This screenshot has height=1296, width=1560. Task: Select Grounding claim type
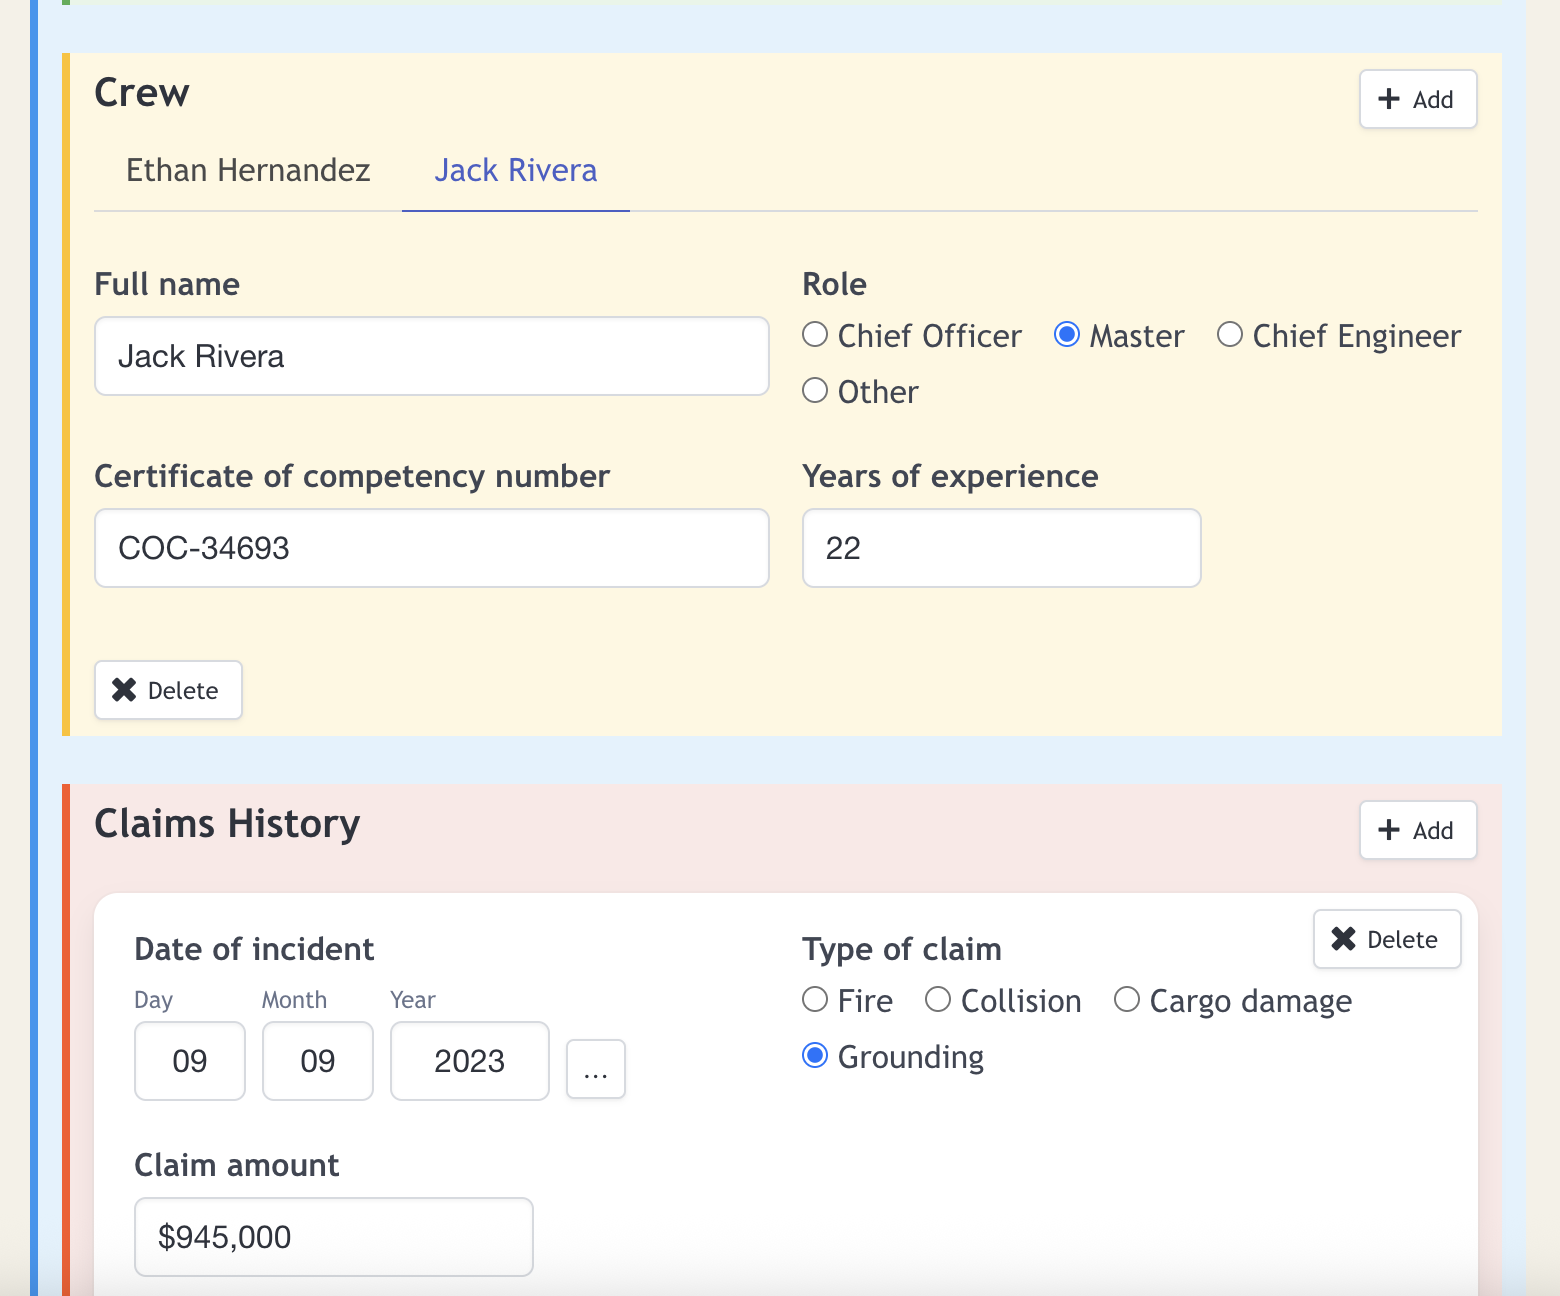click(815, 1056)
